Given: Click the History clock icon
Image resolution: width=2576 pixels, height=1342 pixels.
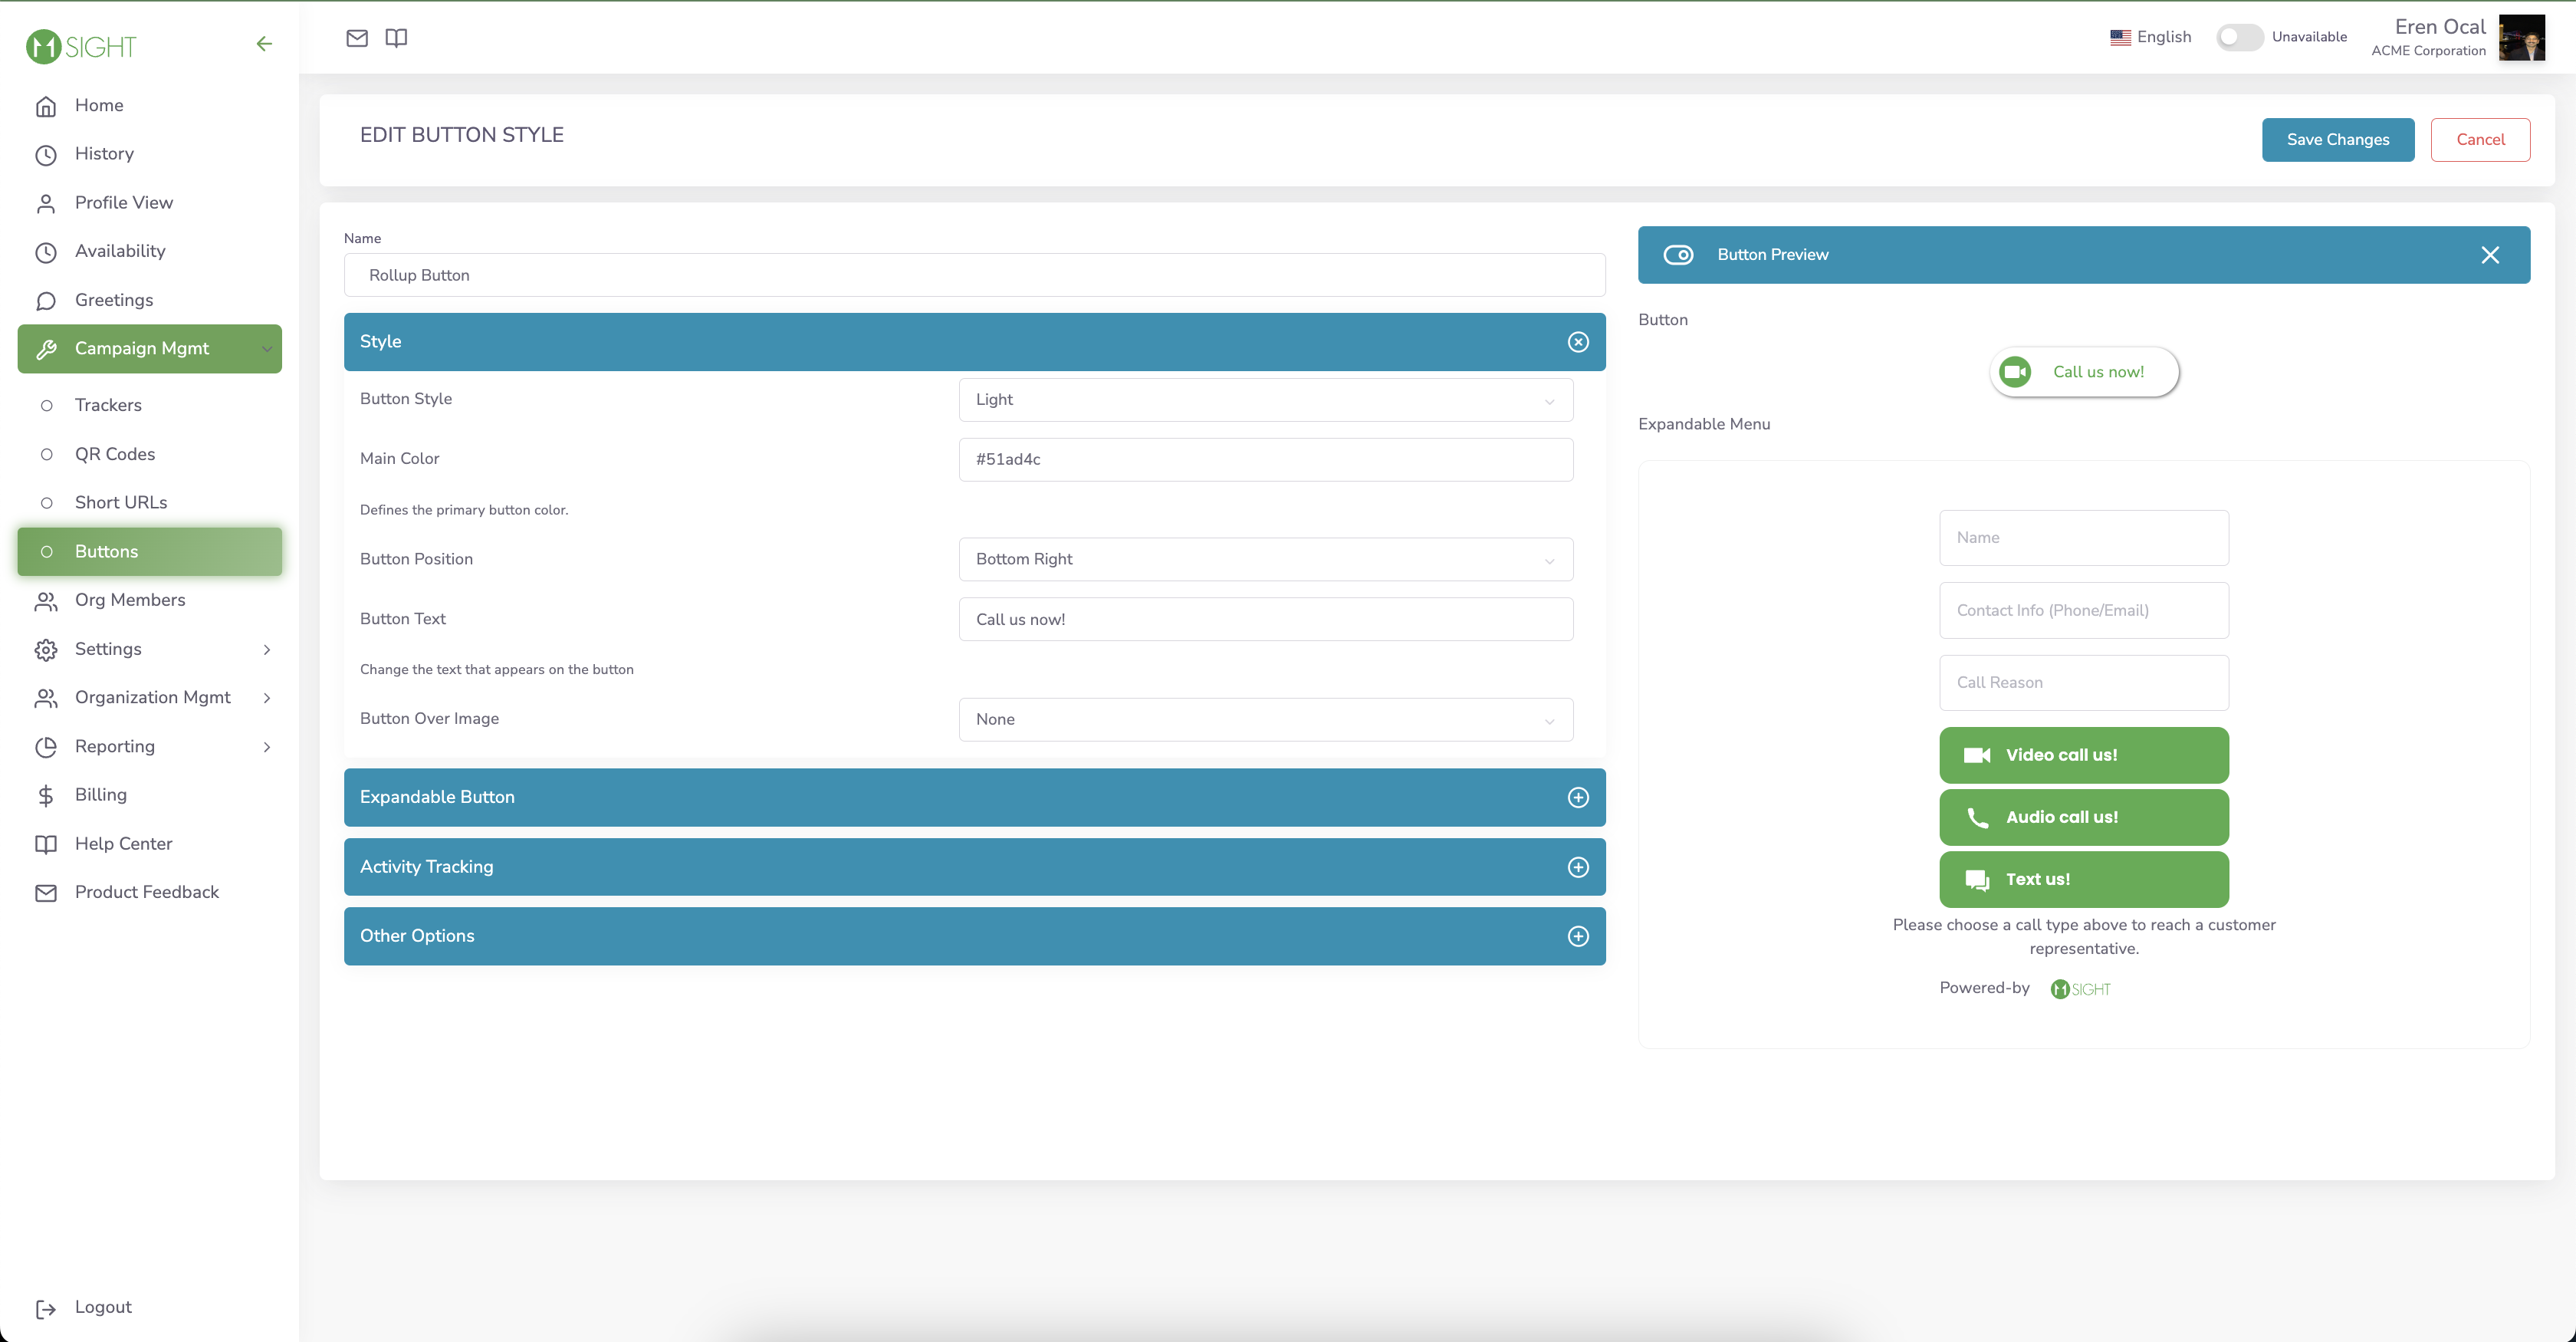Looking at the screenshot, I should point(46,155).
